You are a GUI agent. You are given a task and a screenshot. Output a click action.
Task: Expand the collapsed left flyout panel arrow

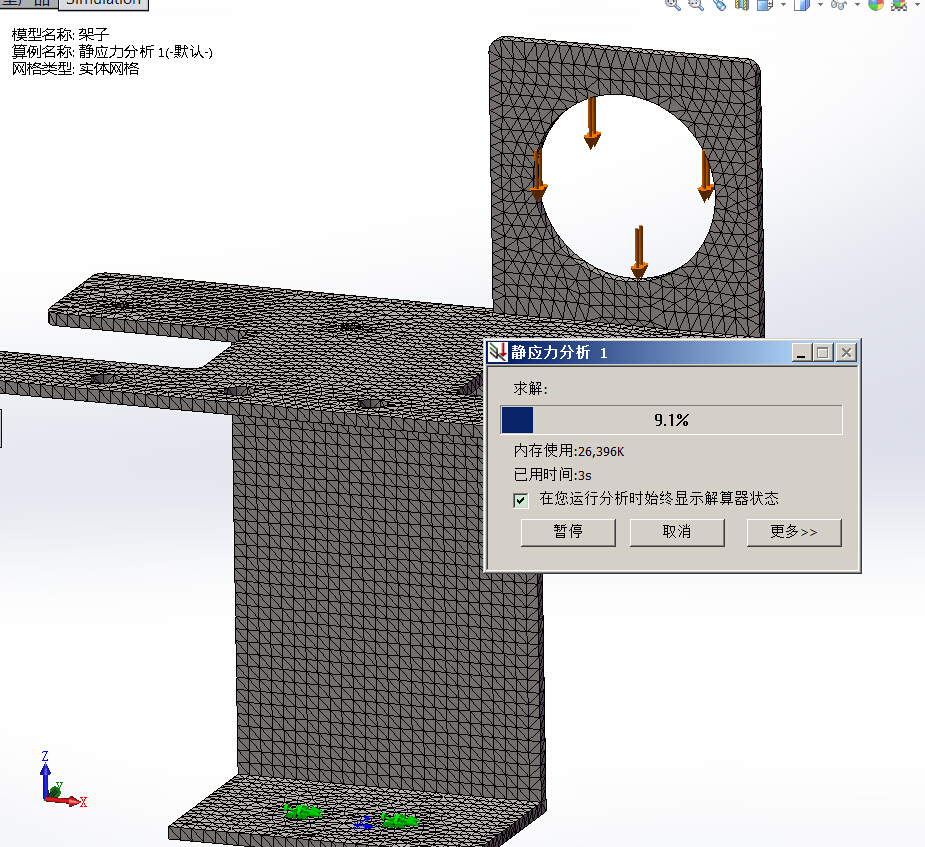pyautogui.click(x=3, y=429)
